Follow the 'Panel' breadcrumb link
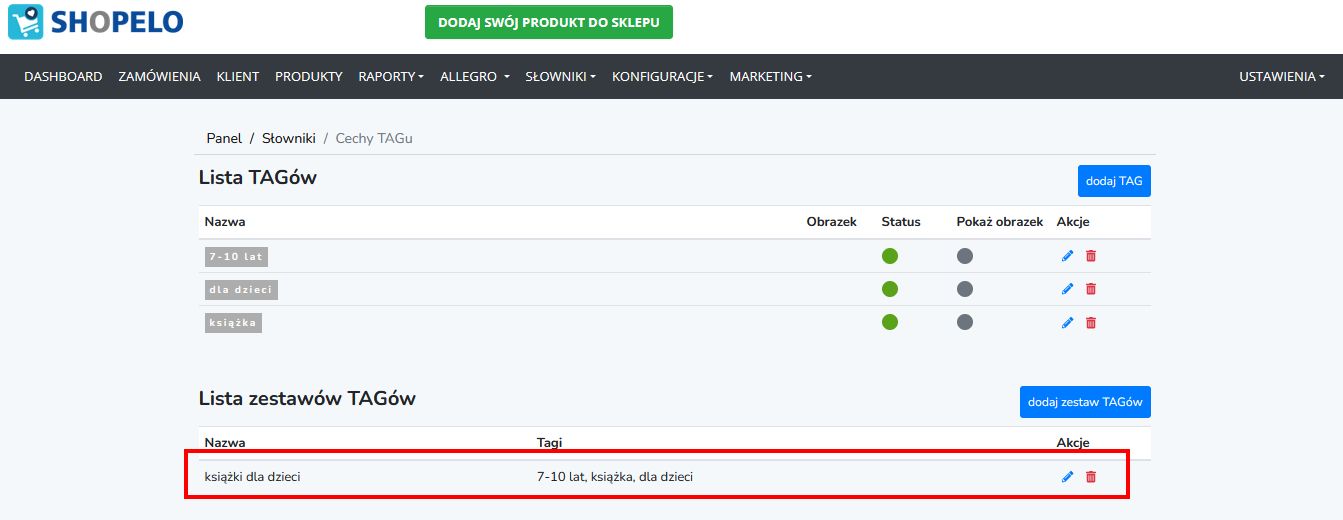This screenshot has width=1343, height=520. point(224,138)
